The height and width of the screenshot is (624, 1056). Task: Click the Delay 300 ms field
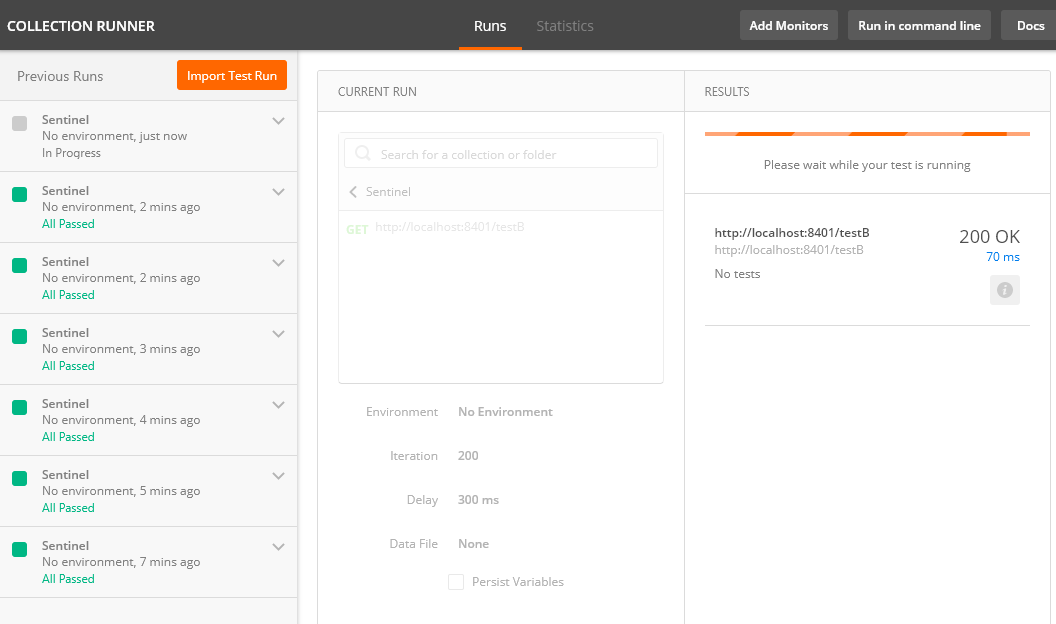click(478, 500)
